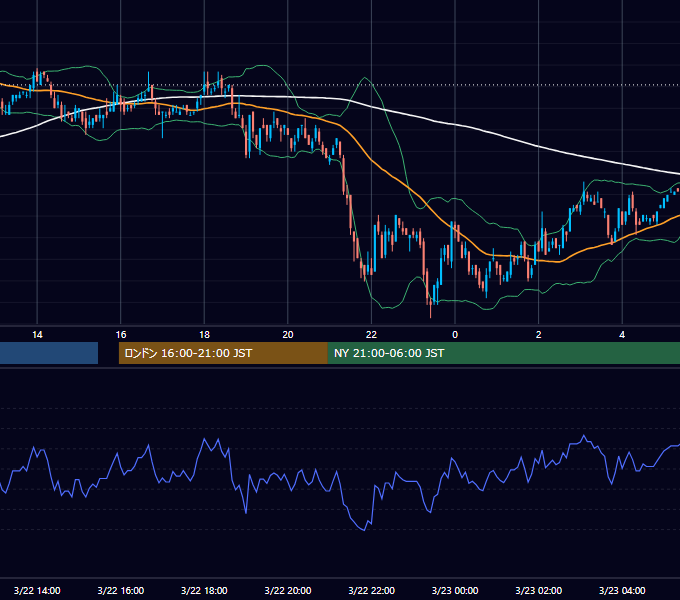Select the 3/23 02:00 time axis label
Screen dimensions: 680x600
click(x=539, y=590)
